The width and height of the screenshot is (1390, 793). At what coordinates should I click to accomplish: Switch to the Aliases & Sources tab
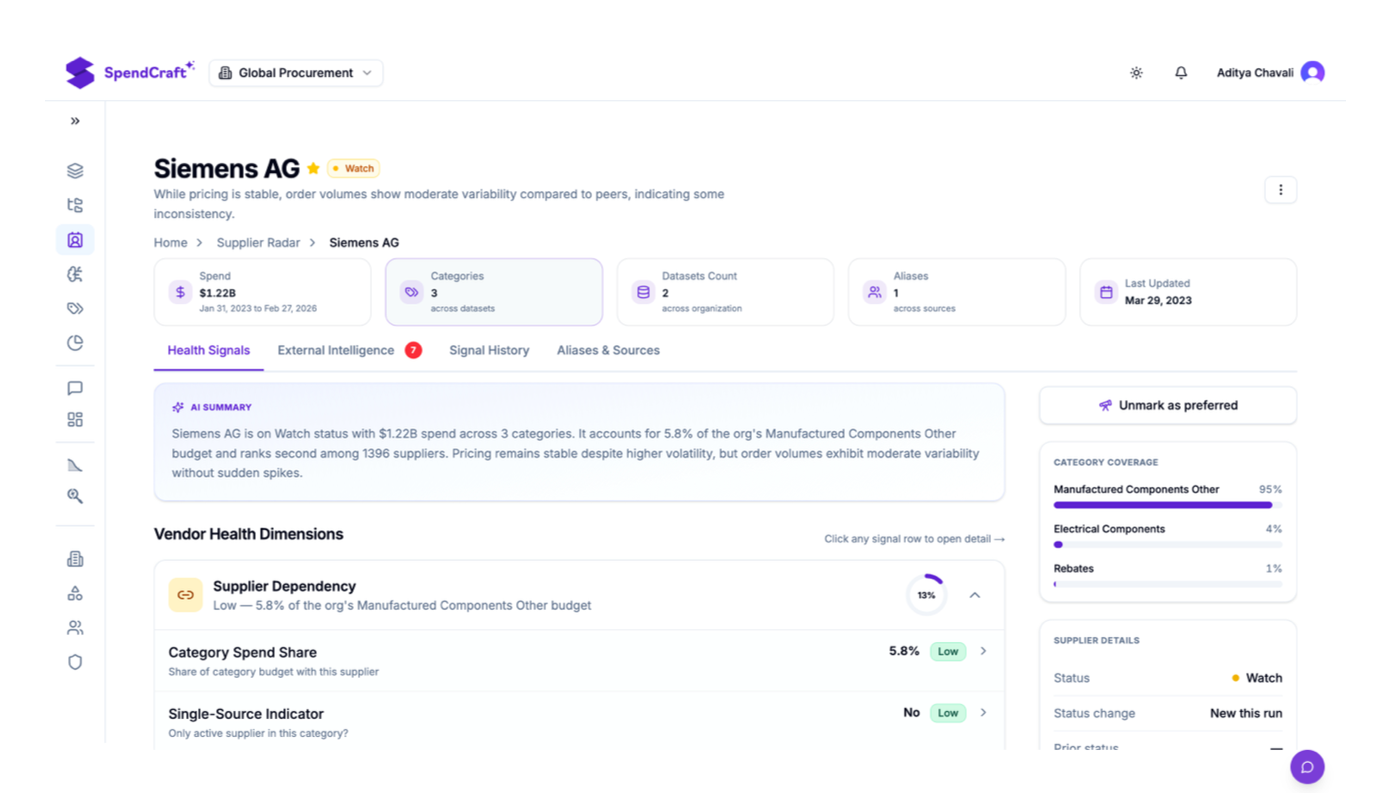pyautogui.click(x=608, y=351)
